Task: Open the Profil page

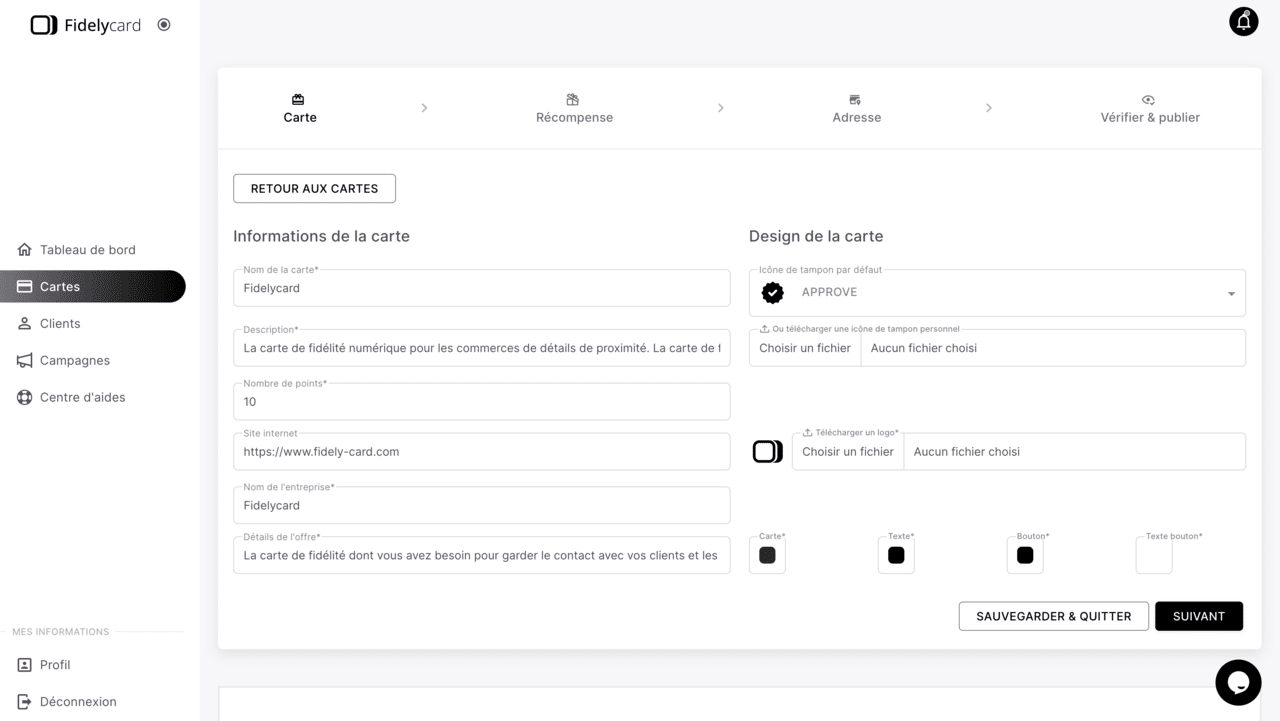Action: (55, 665)
